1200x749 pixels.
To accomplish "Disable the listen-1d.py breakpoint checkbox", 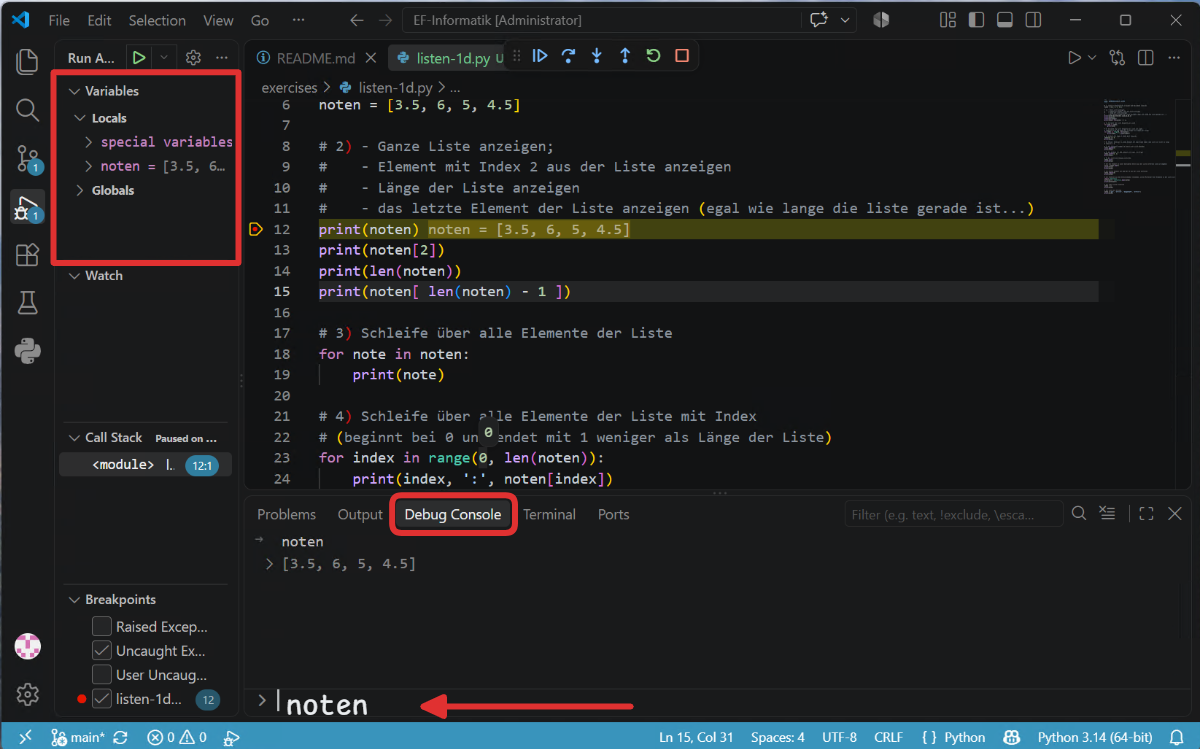I will click(102, 699).
